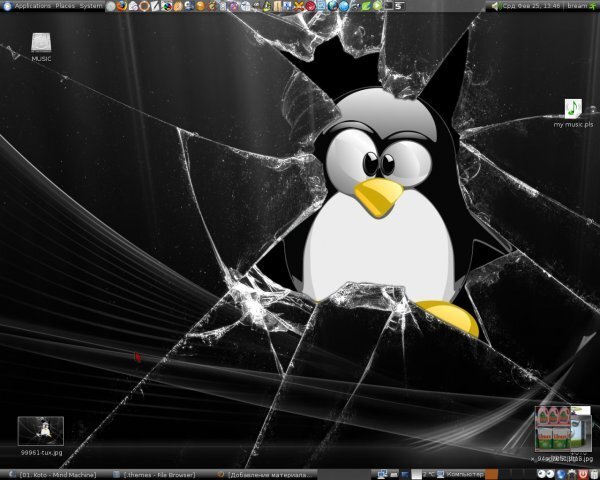Viewport: 600px width, 480px height.
Task: Open the text editor pencil launcher
Action: coord(155,6)
